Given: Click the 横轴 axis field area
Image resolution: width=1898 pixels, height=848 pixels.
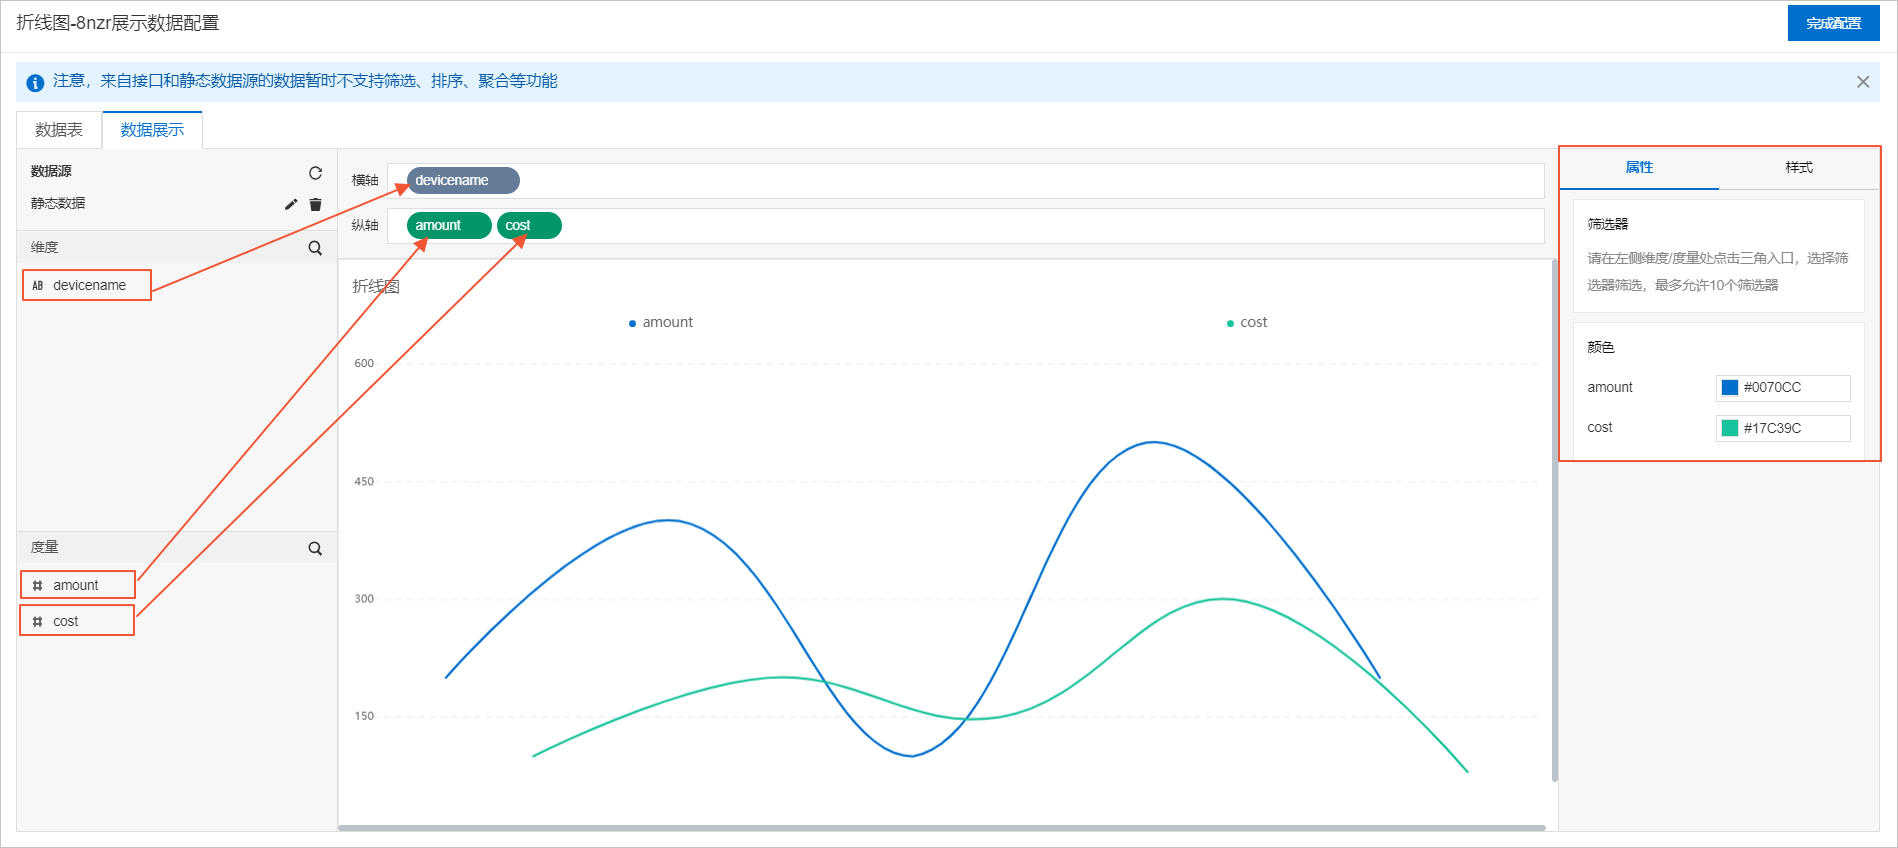Looking at the screenshot, I should point(966,181).
